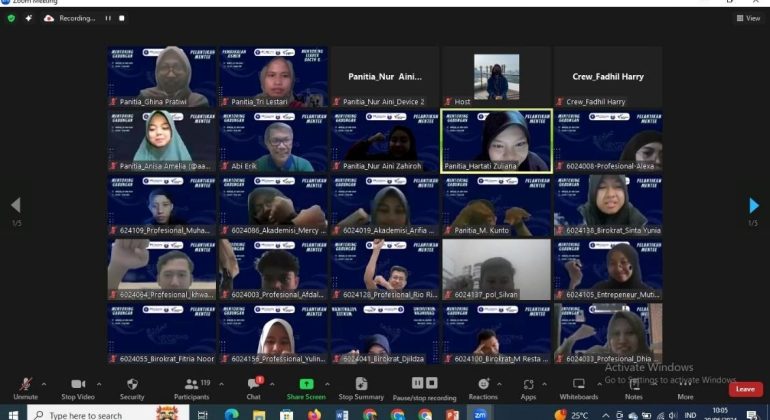
Task: Click the green encryption shield icon
Action: (11, 18)
